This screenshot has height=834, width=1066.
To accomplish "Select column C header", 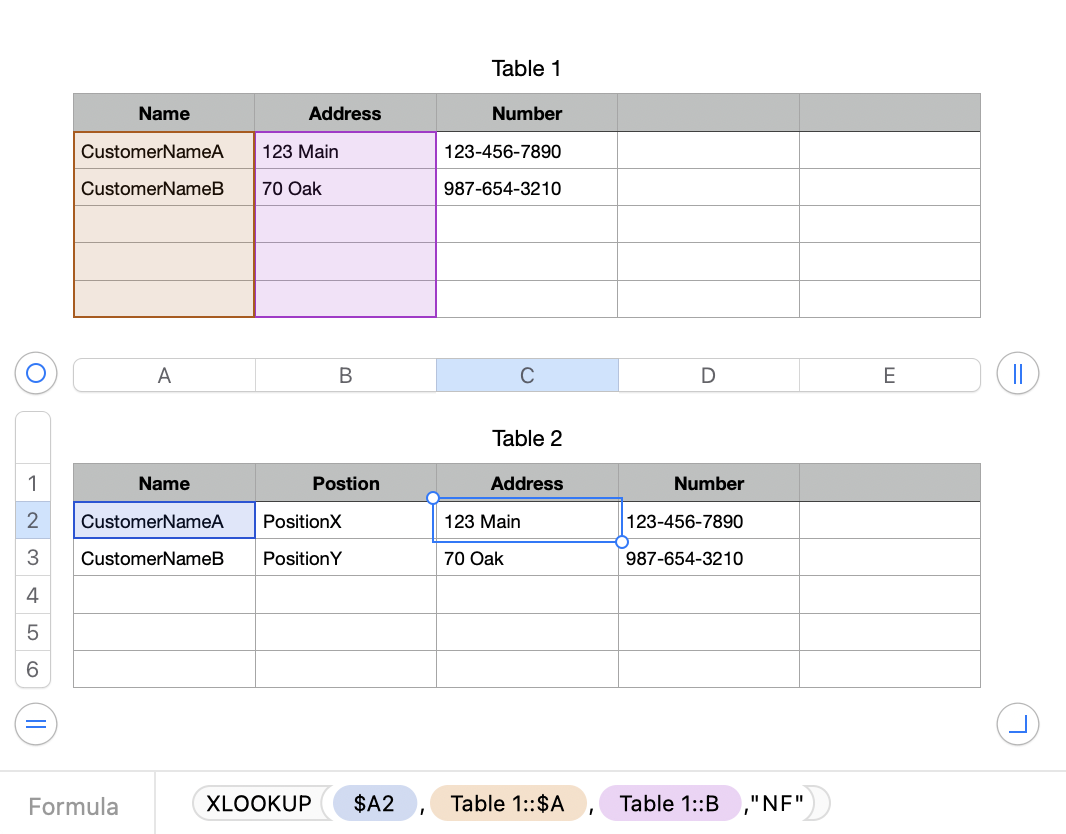I will [x=527, y=374].
